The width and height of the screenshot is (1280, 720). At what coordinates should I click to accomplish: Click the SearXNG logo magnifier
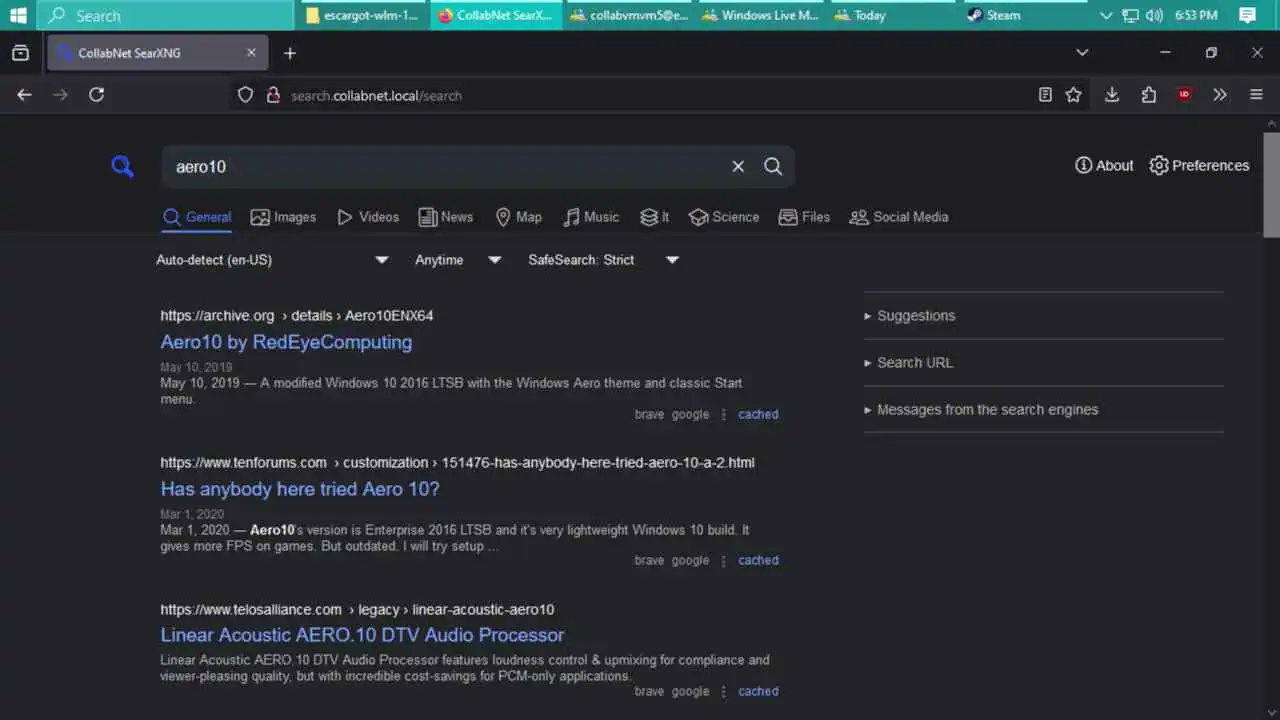pyautogui.click(x=122, y=167)
